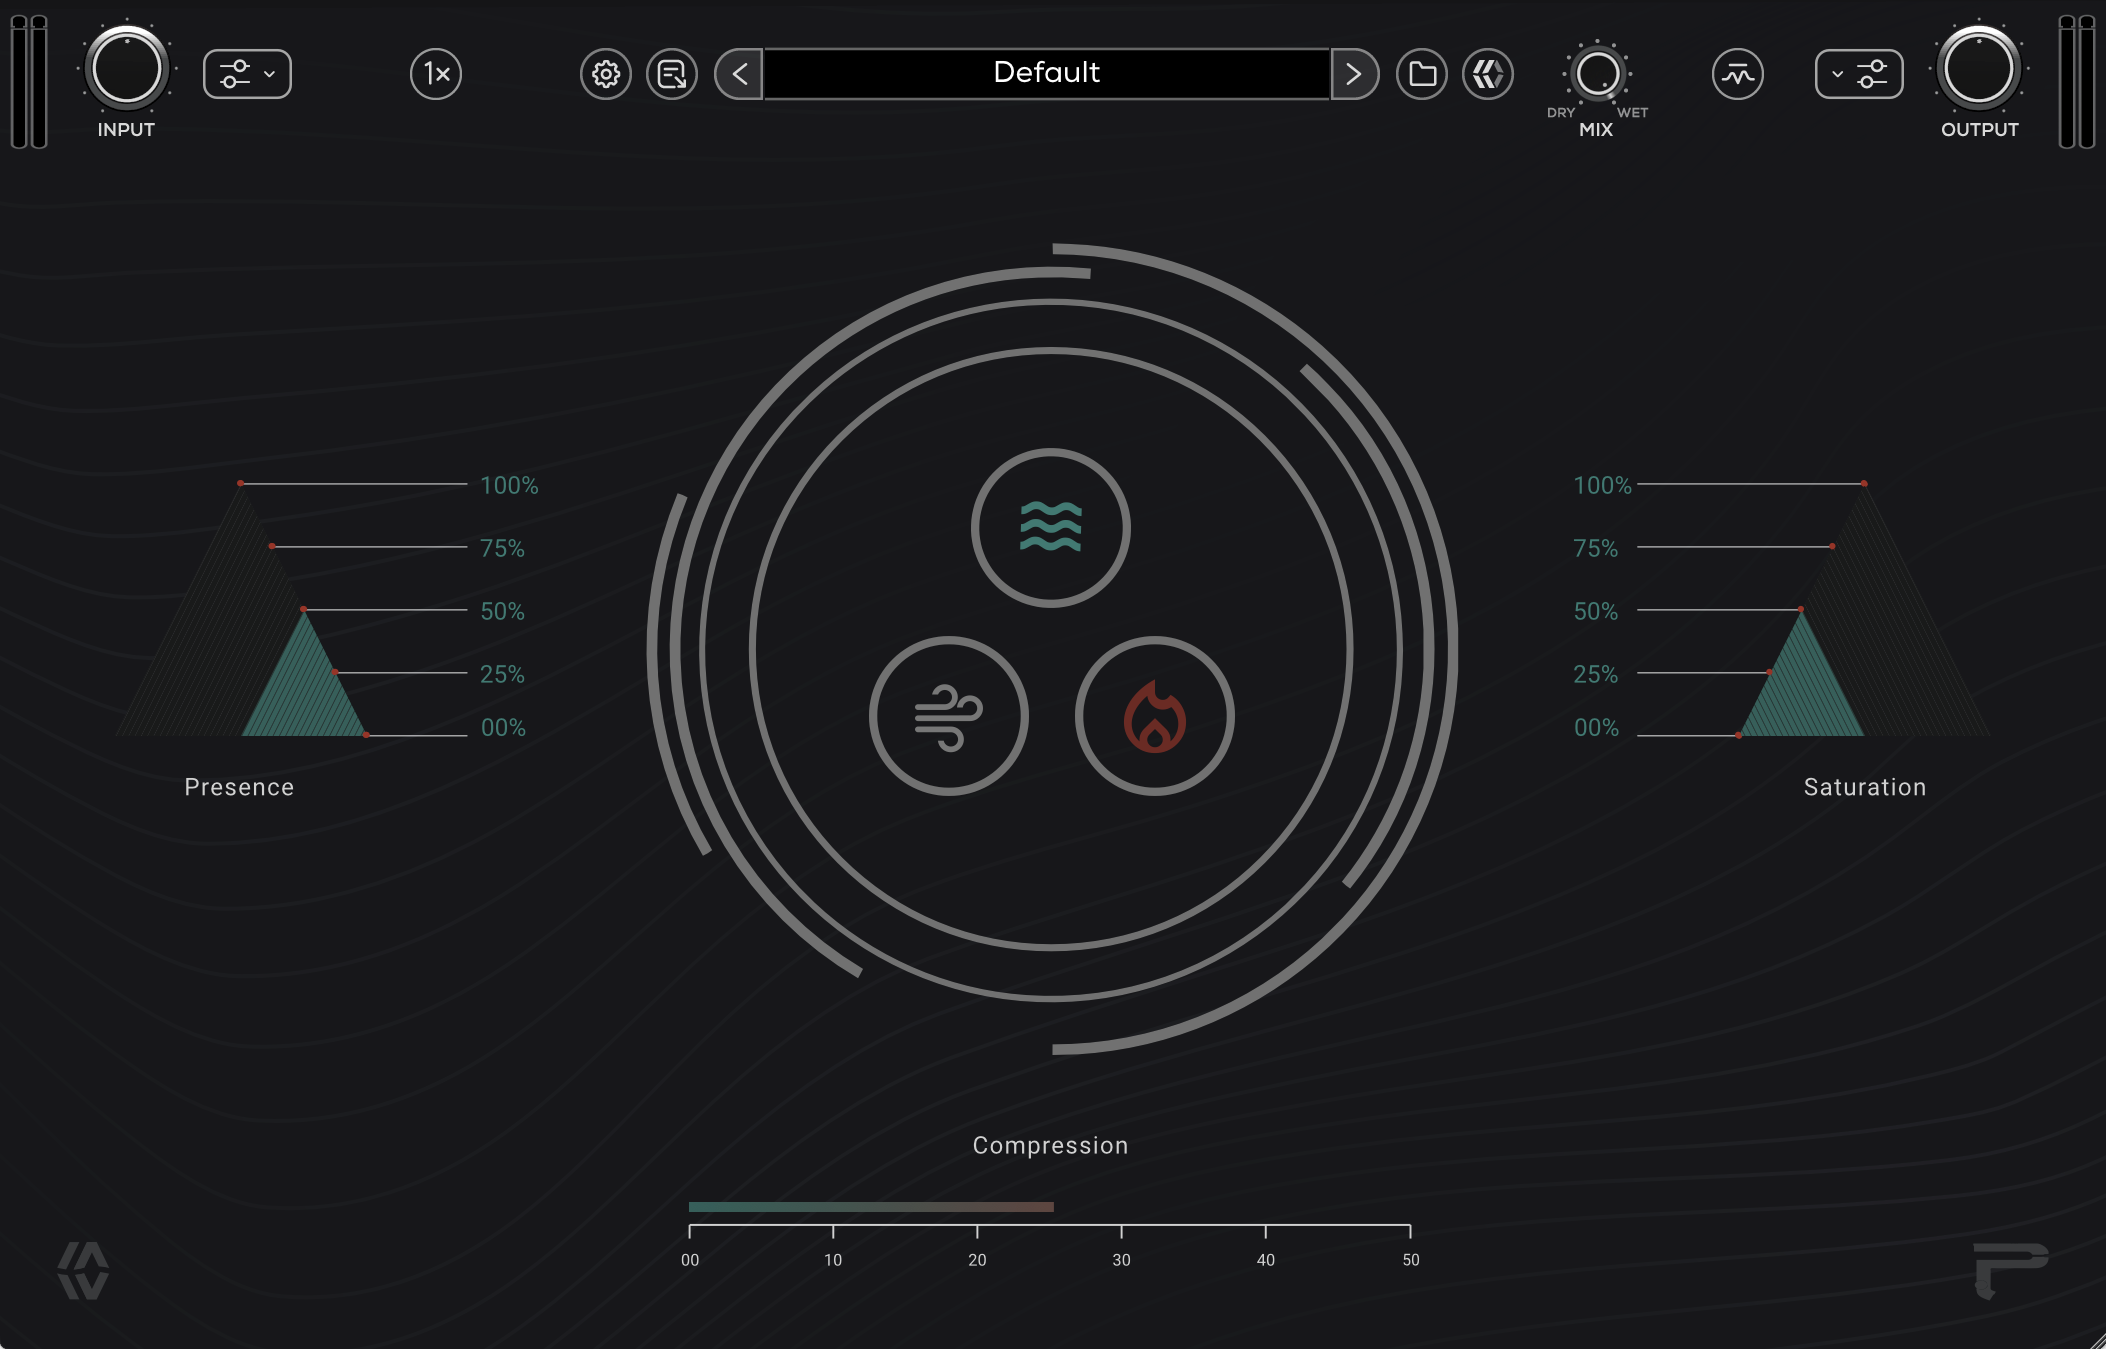Open the settings gear icon

click(x=606, y=74)
